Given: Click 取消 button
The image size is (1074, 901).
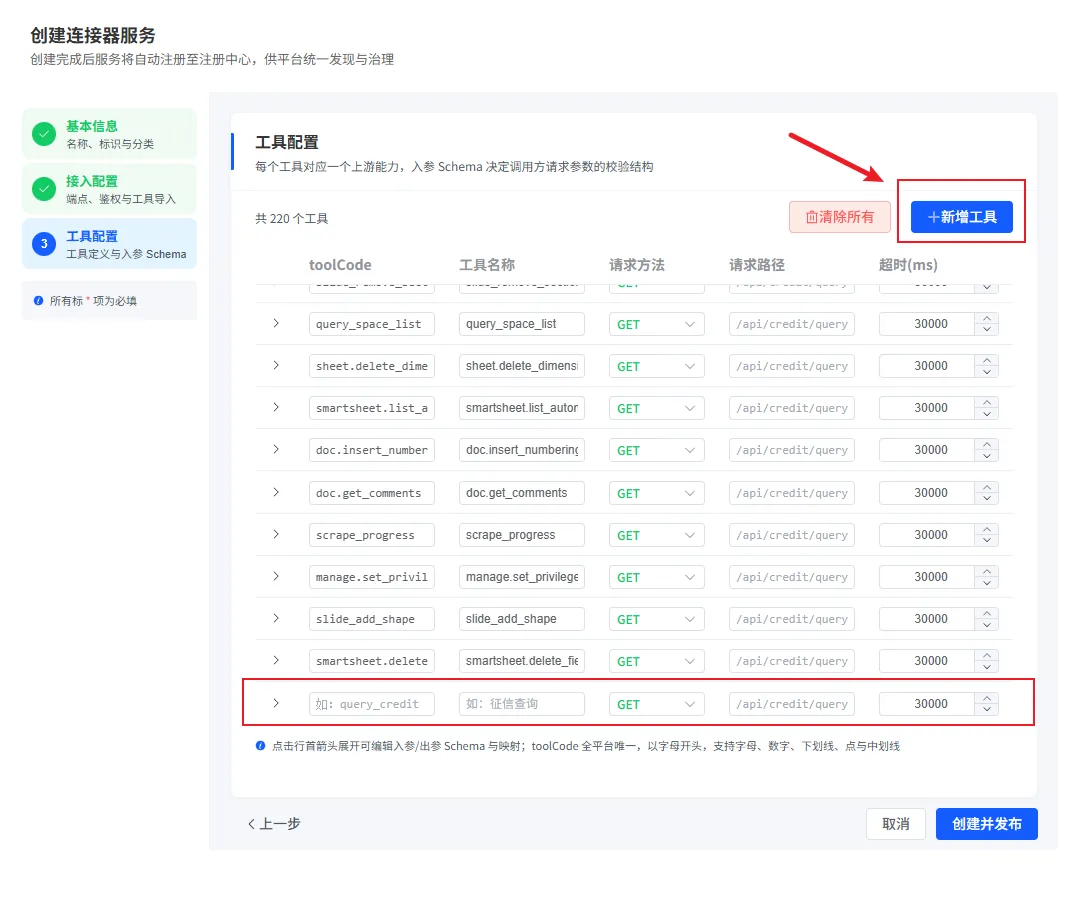Looking at the screenshot, I should 896,824.
